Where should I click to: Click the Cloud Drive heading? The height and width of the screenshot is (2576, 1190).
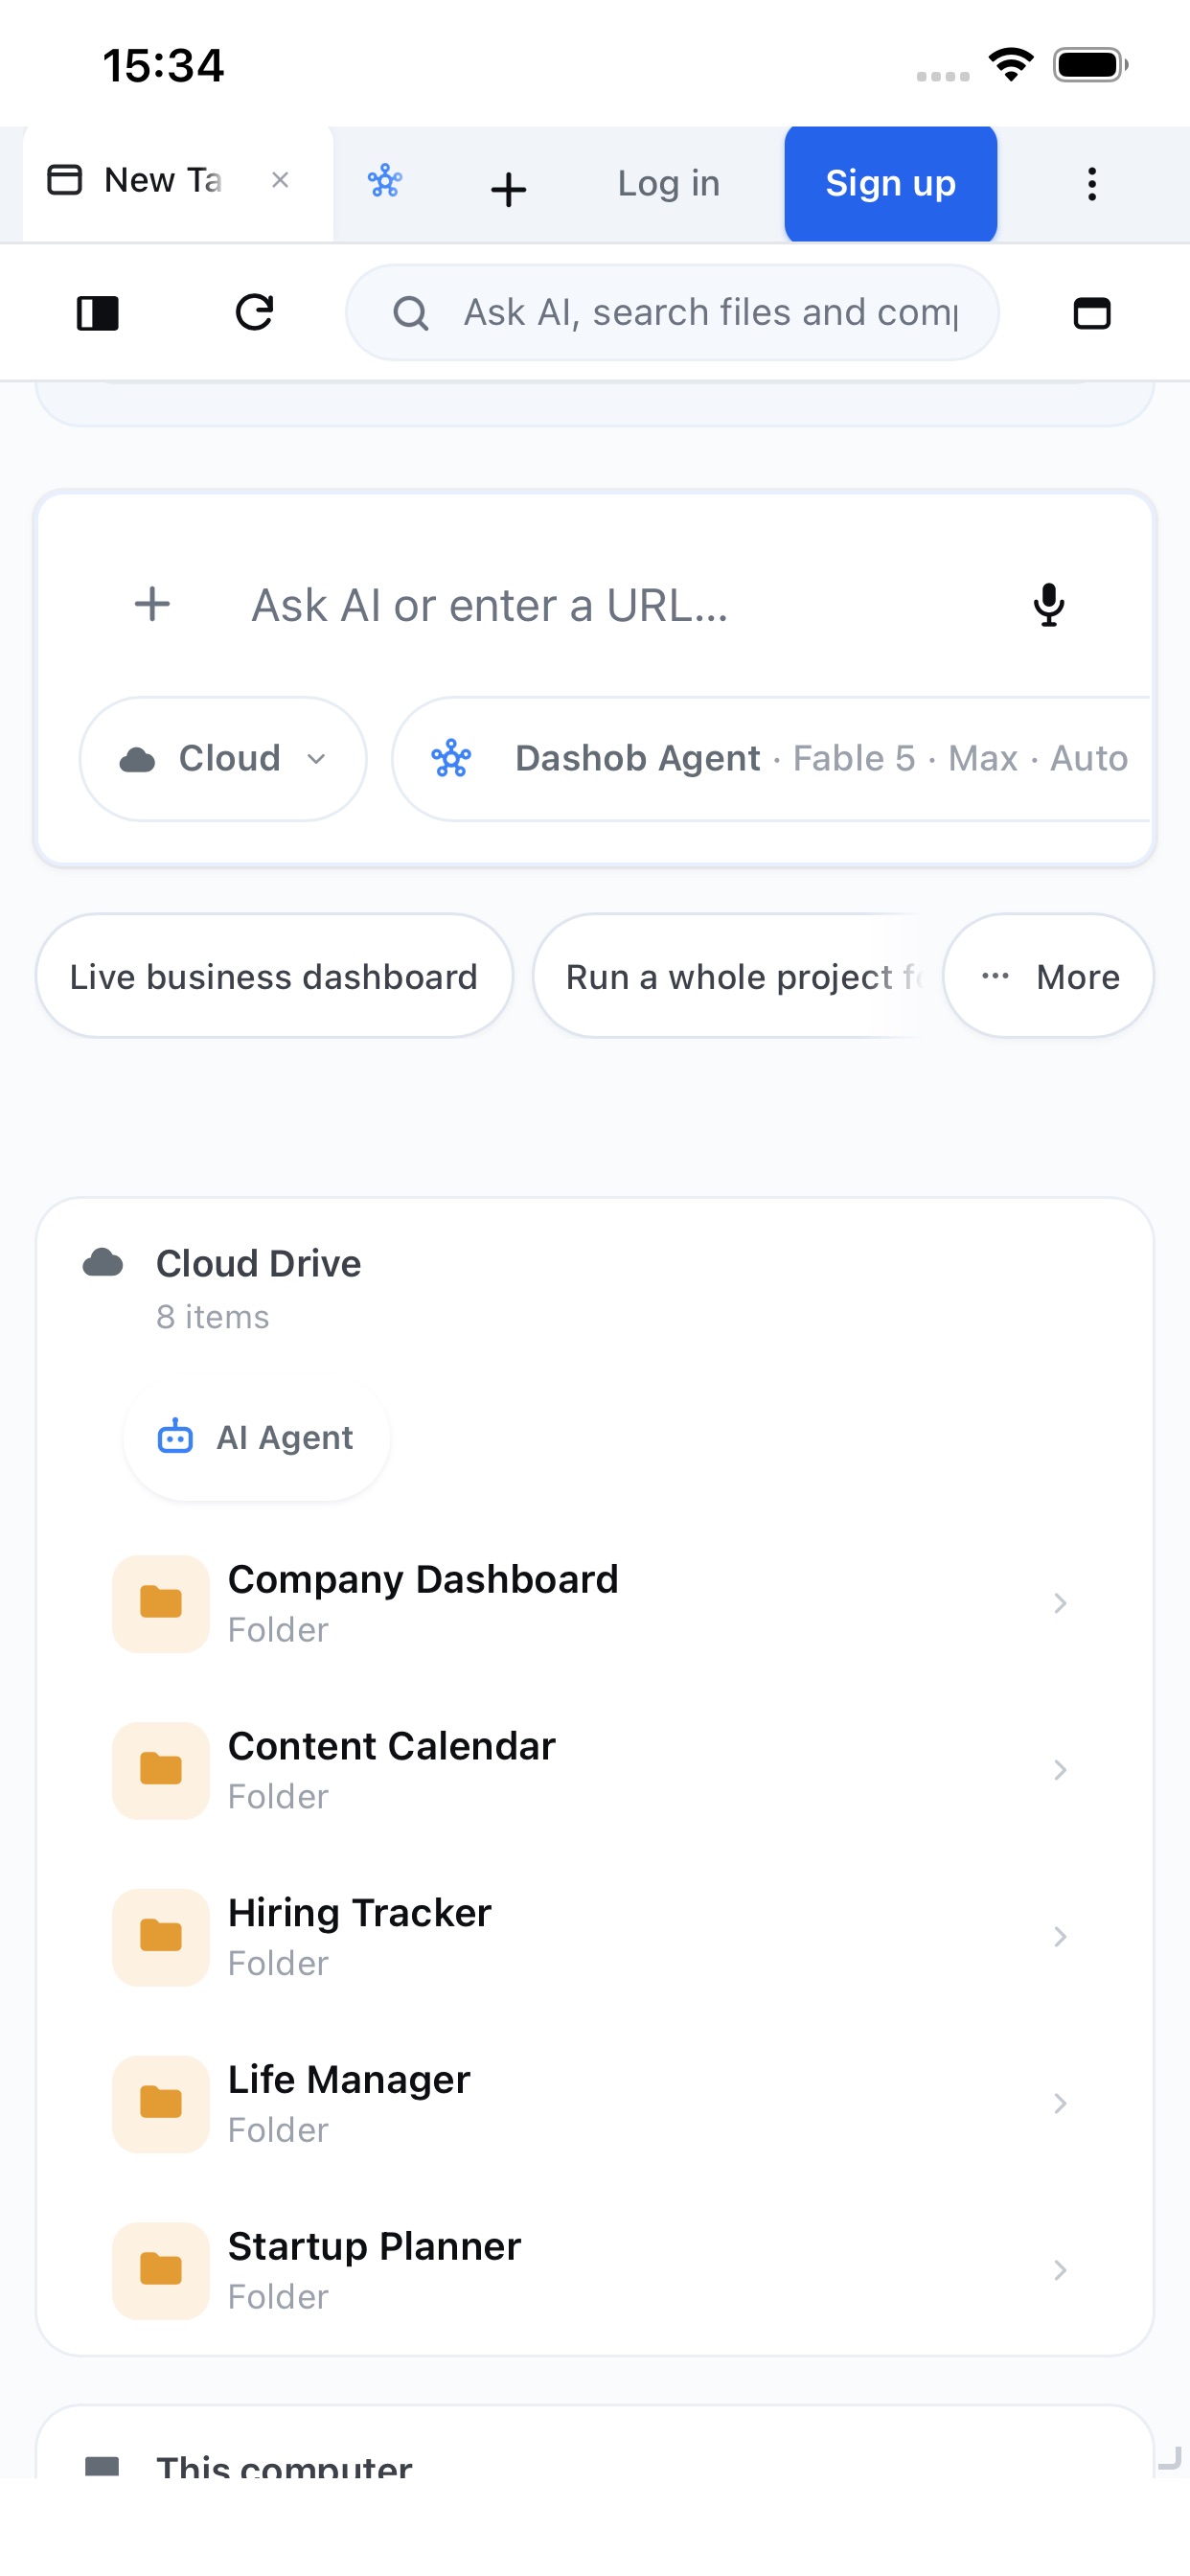259,1264
